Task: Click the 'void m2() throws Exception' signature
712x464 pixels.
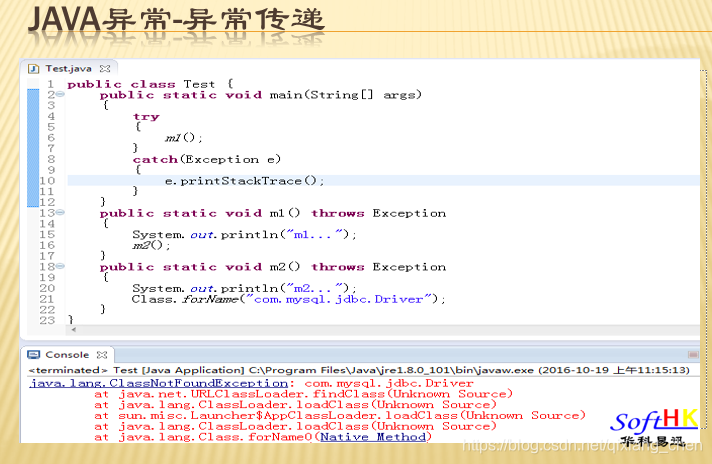Action: [273, 267]
